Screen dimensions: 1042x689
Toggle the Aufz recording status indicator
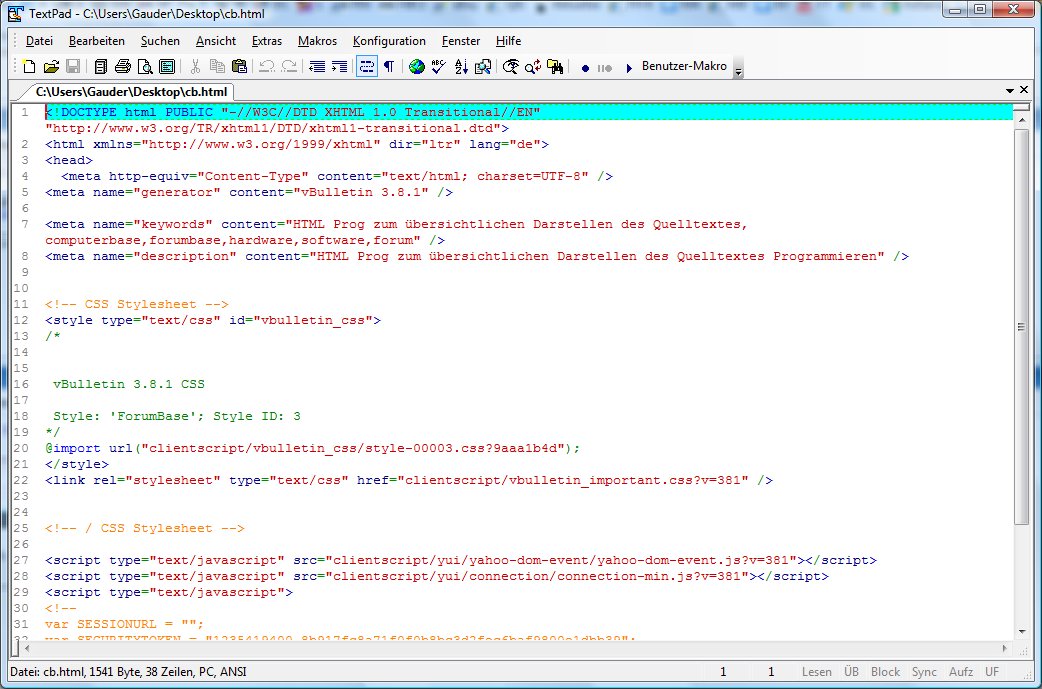(x=961, y=672)
